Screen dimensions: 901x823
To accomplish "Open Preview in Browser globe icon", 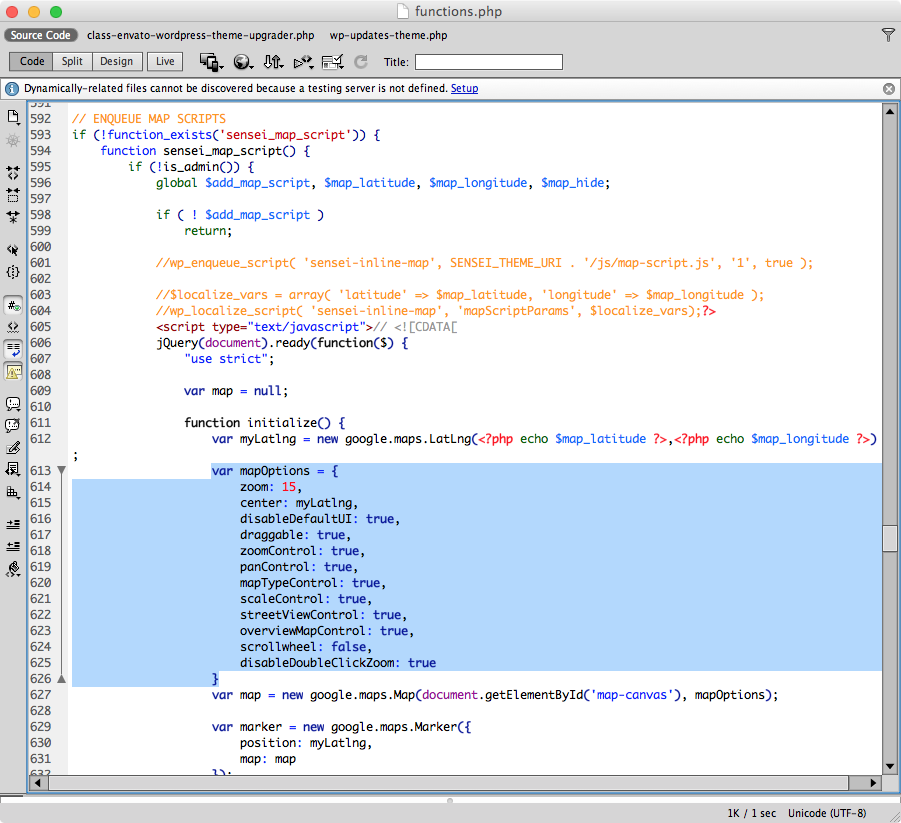I will [243, 61].
